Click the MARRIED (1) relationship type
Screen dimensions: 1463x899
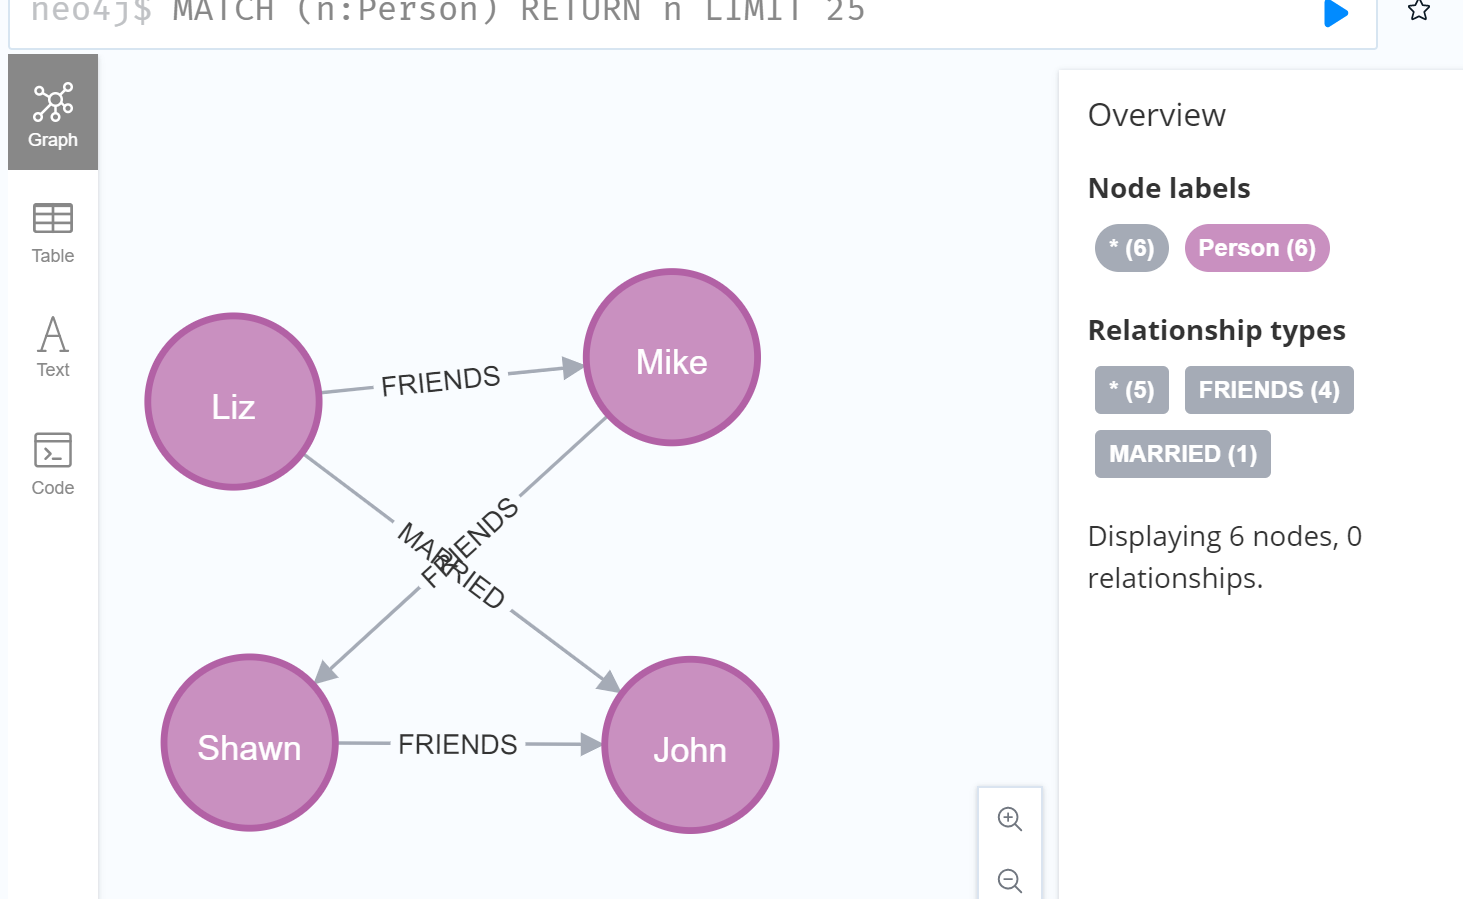coord(1183,454)
